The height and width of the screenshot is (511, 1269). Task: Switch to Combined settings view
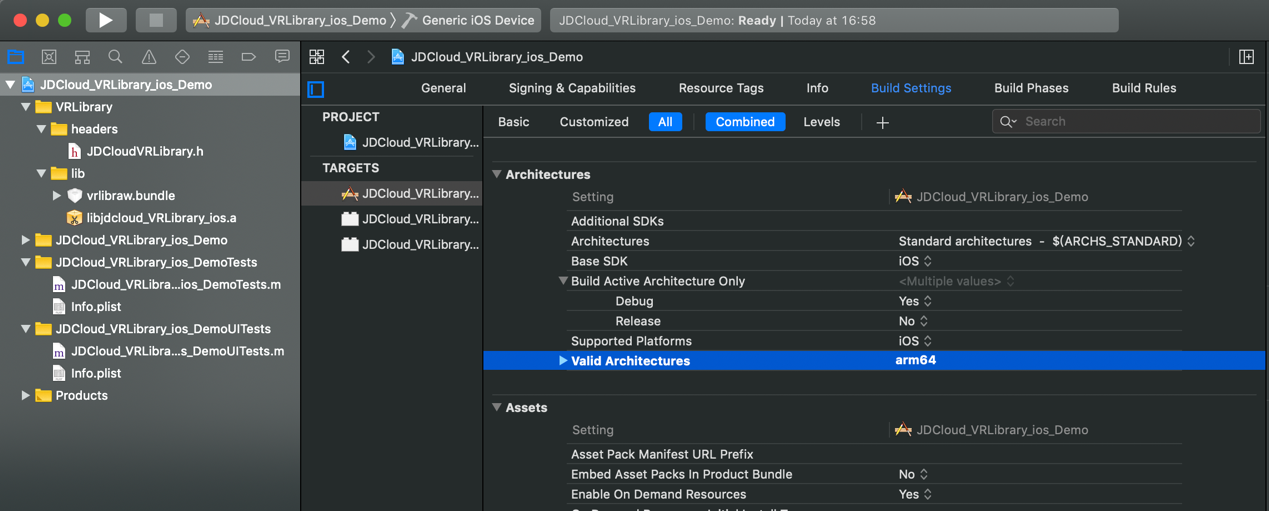tap(745, 122)
